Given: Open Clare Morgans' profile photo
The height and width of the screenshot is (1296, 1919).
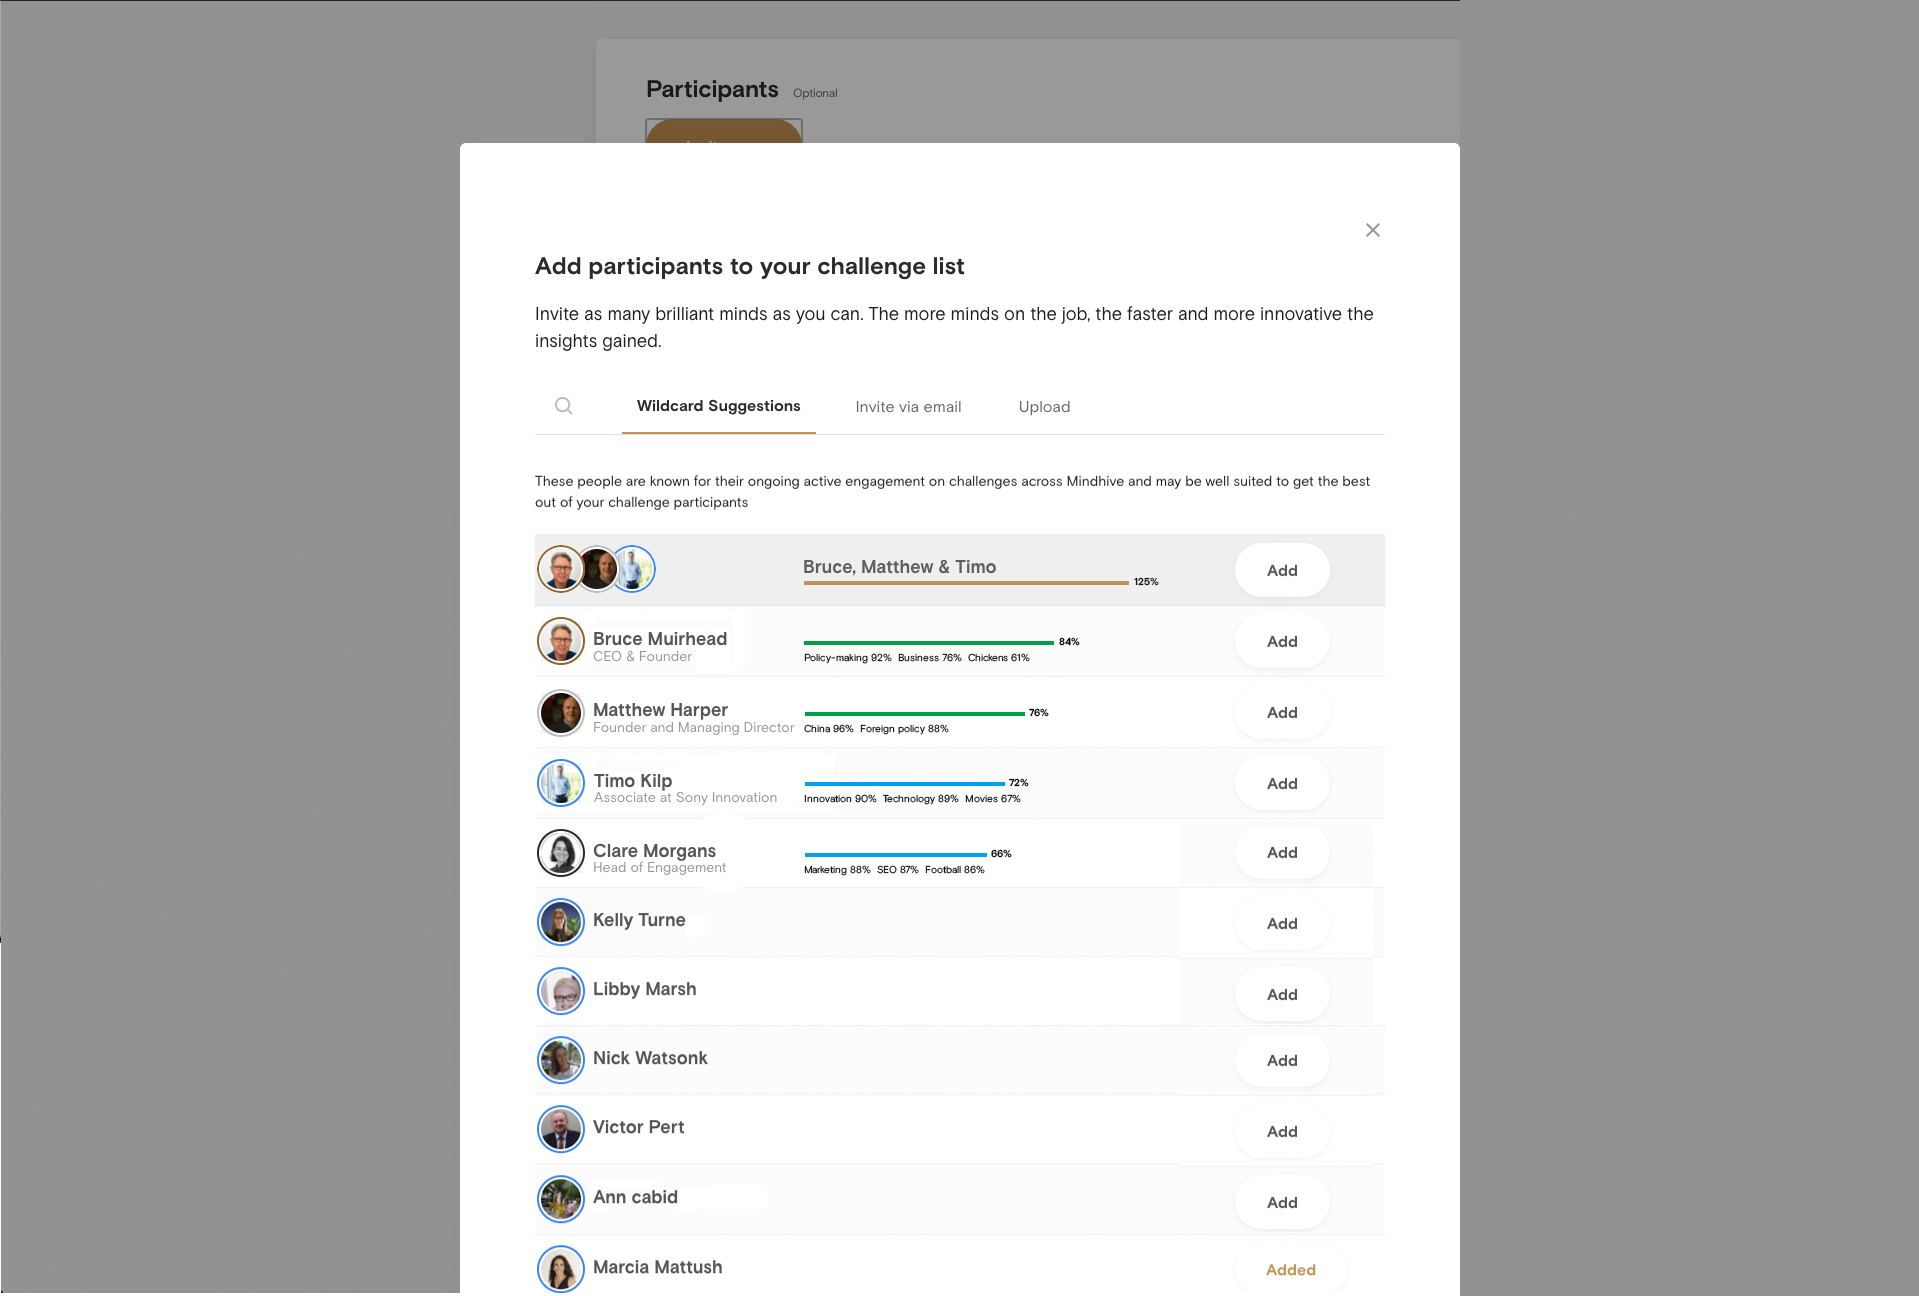Looking at the screenshot, I should point(560,853).
